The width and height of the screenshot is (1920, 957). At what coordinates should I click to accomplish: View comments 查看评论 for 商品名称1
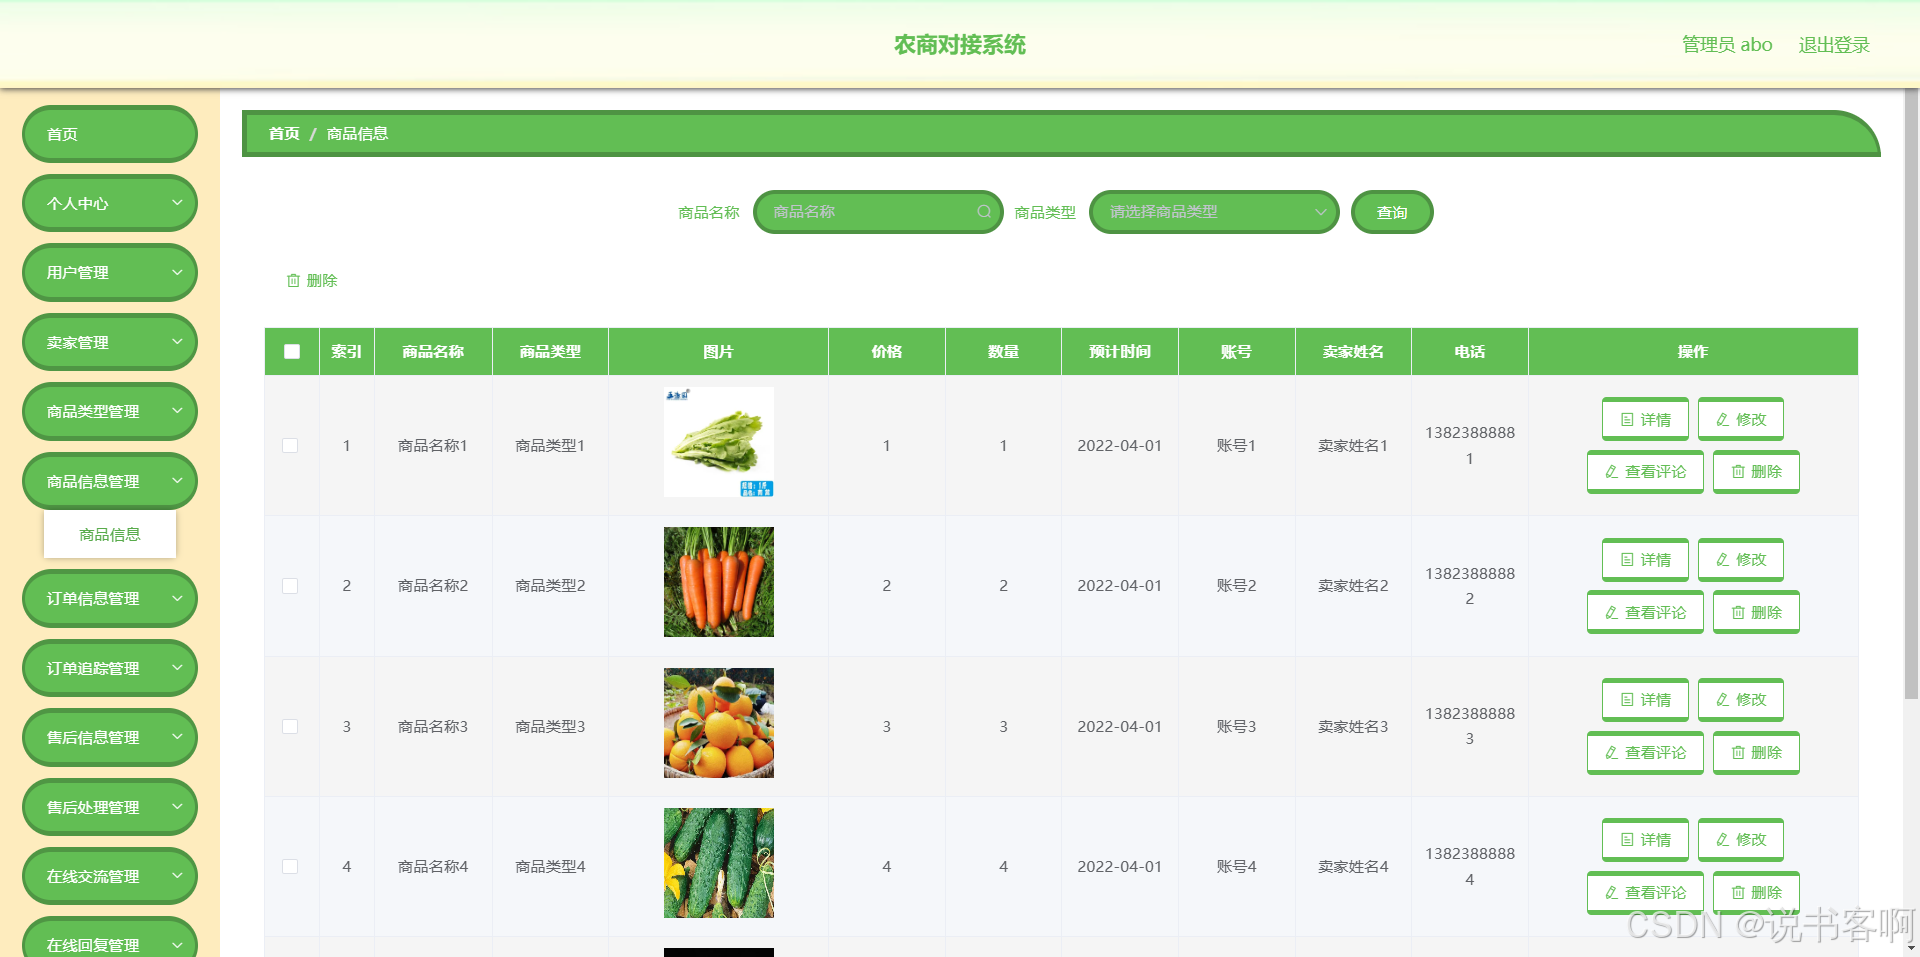pos(1645,472)
